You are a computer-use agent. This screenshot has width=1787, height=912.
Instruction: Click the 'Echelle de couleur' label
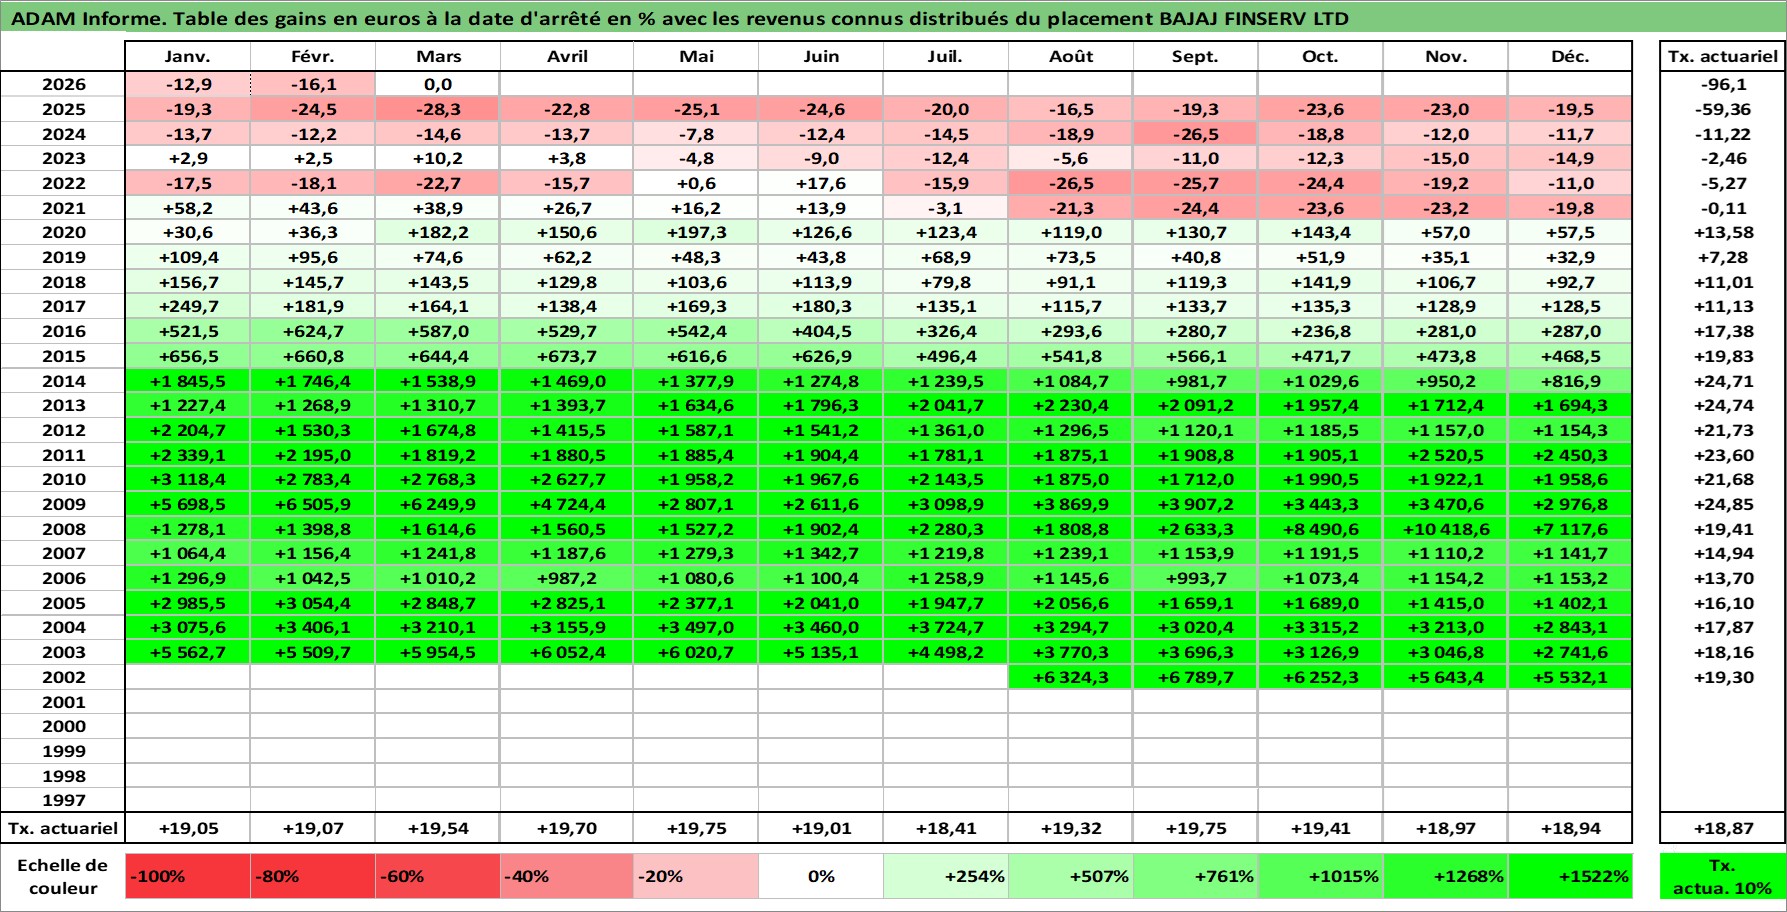click(x=63, y=876)
